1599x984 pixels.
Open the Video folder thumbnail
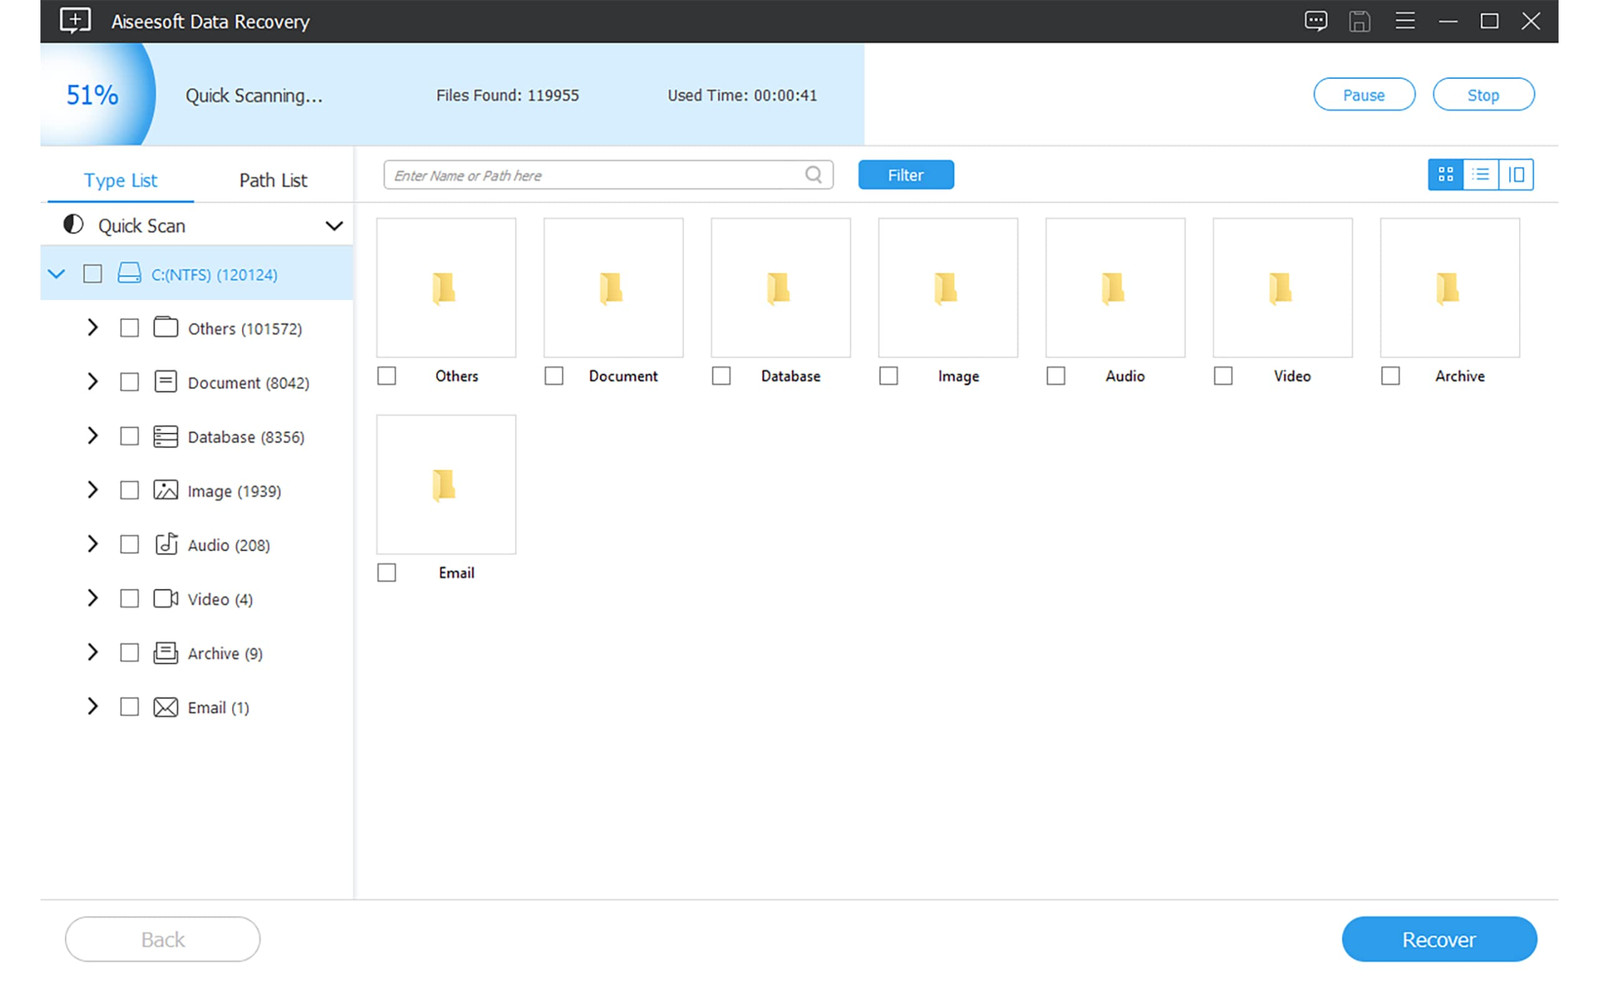(1283, 288)
